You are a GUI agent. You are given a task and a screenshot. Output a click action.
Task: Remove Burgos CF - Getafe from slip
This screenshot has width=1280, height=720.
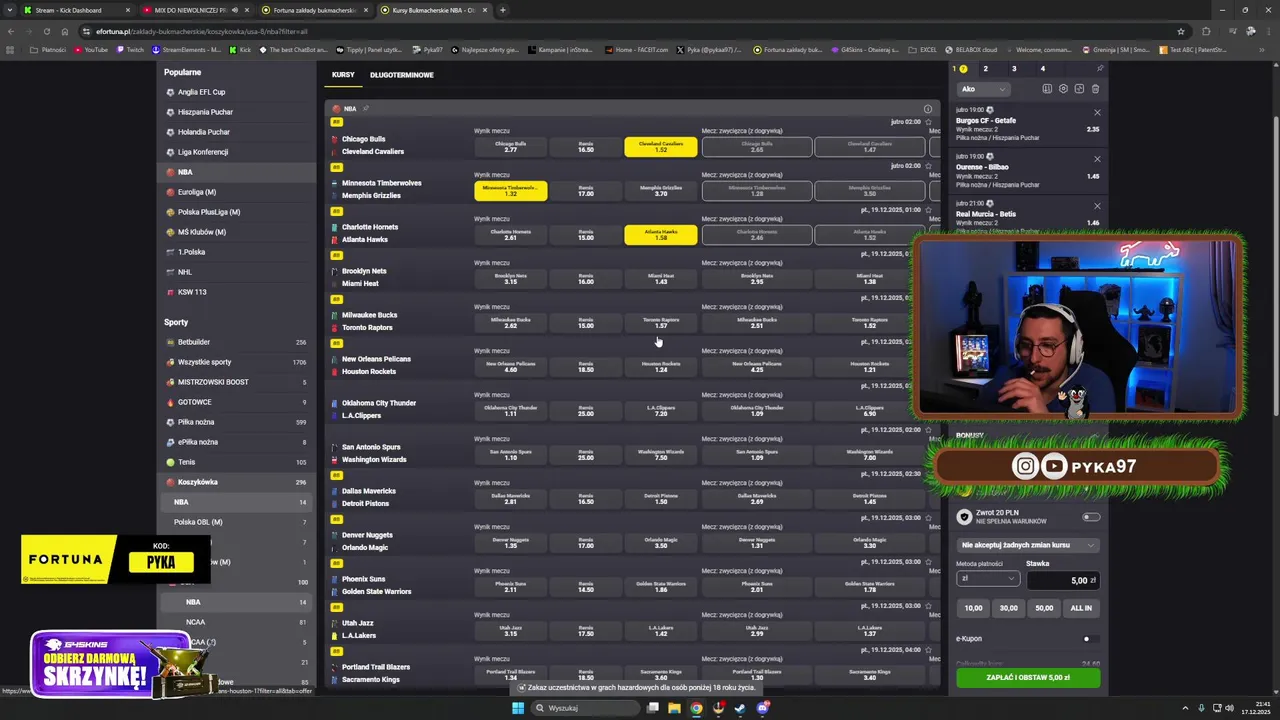1097,112
